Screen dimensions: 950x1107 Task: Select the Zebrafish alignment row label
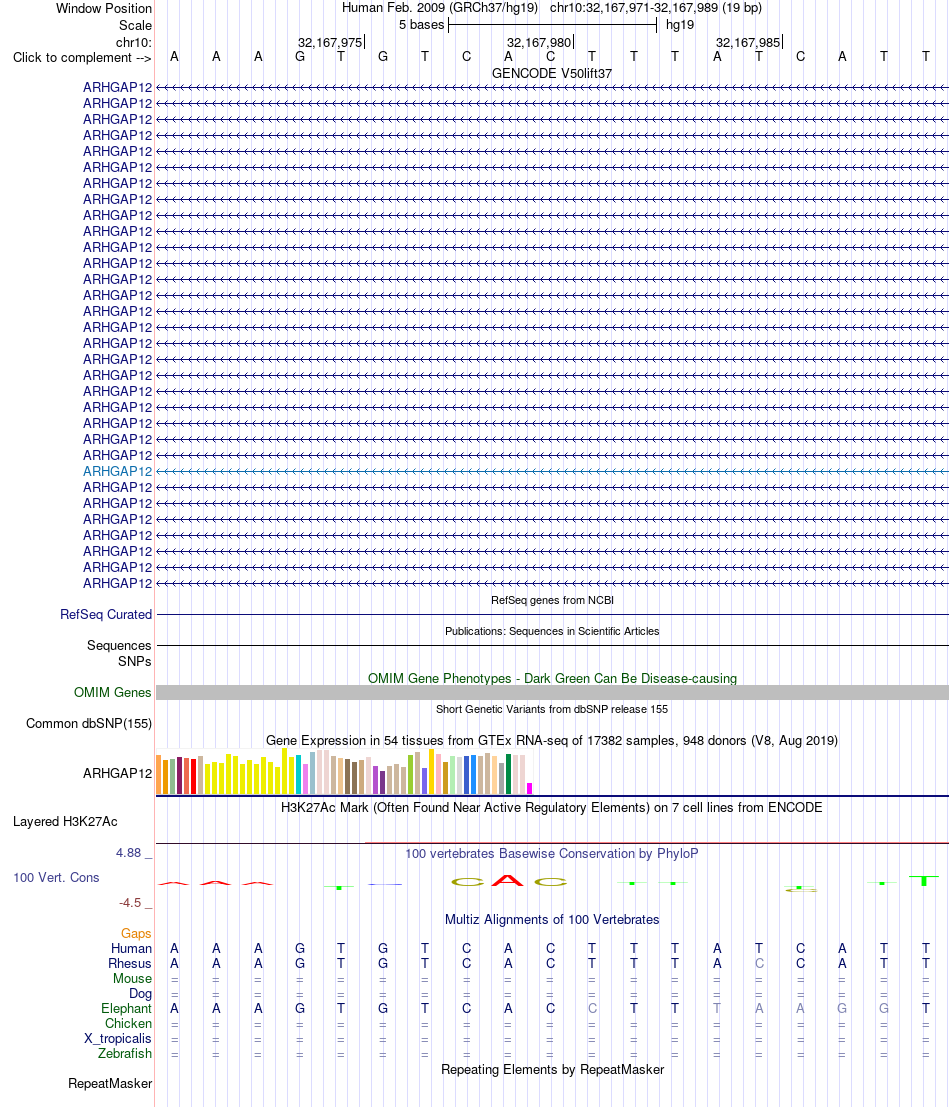coord(125,1053)
